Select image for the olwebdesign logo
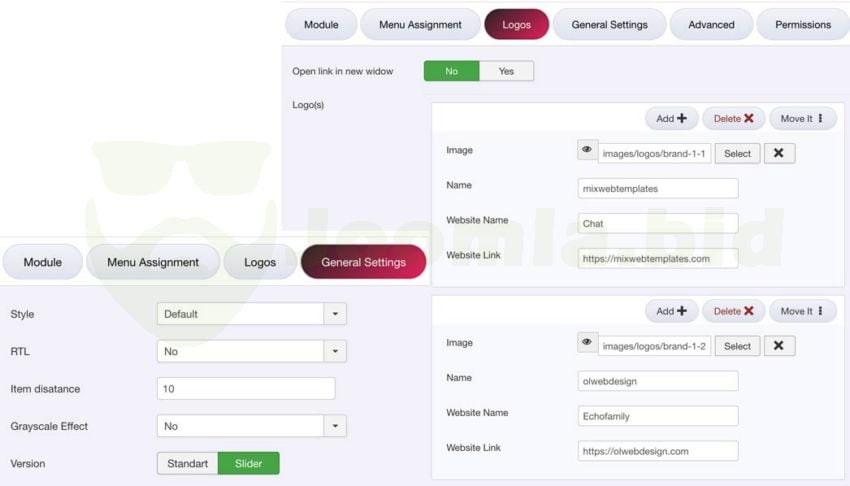 pos(737,346)
